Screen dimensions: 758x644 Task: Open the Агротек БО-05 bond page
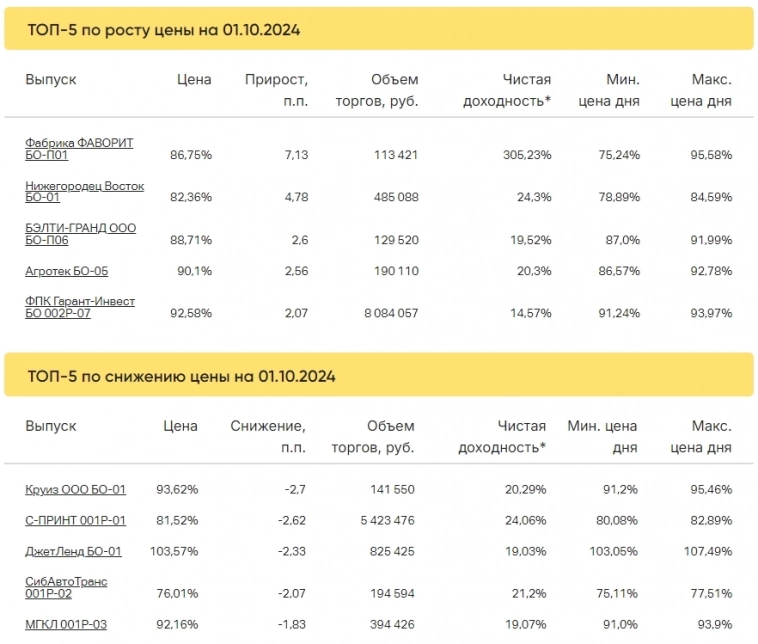pyautogui.click(x=66, y=270)
